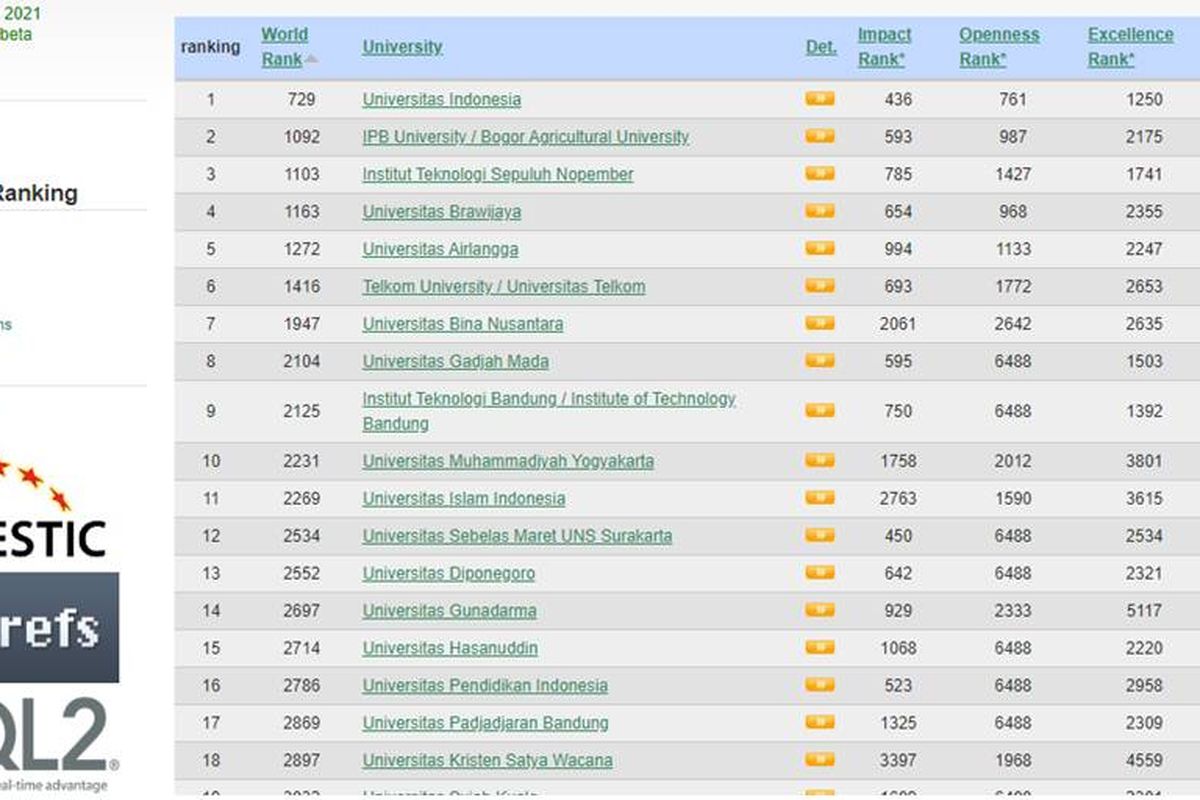Open details for Universitas Brawijaya
Screen dimensions: 1200x800
[819, 211]
